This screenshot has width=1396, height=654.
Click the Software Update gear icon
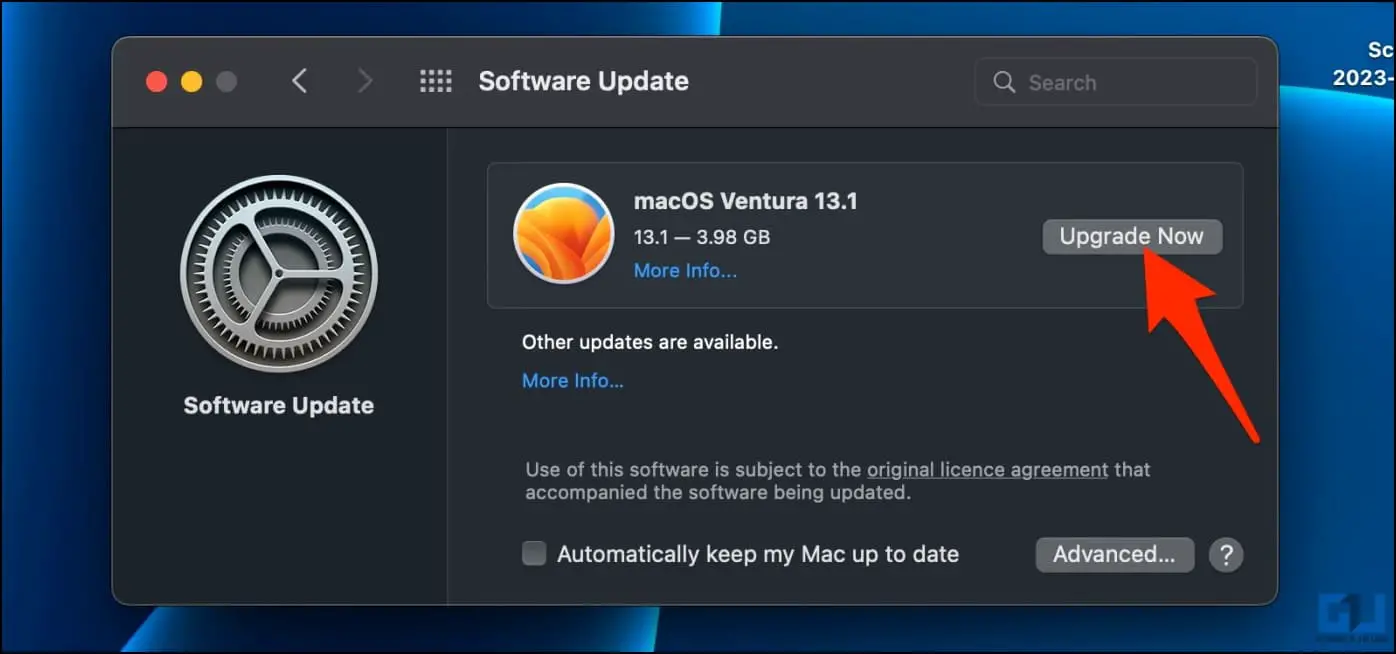[x=279, y=273]
